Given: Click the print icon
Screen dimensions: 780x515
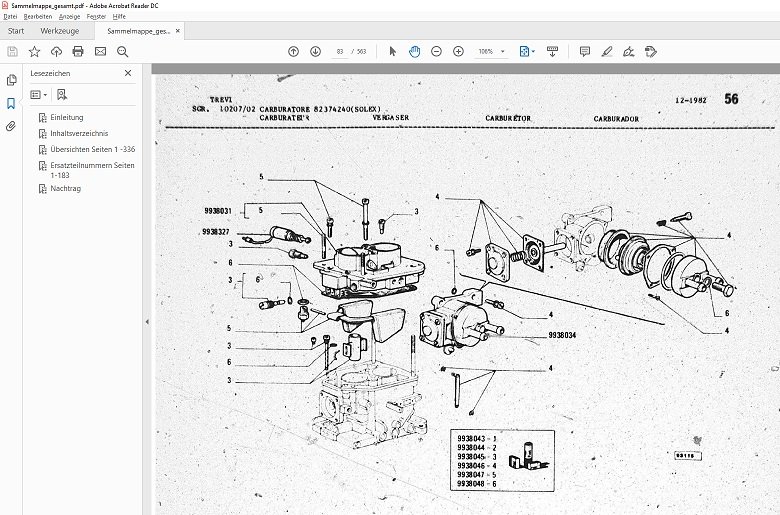Looking at the screenshot, I should tap(78, 51).
